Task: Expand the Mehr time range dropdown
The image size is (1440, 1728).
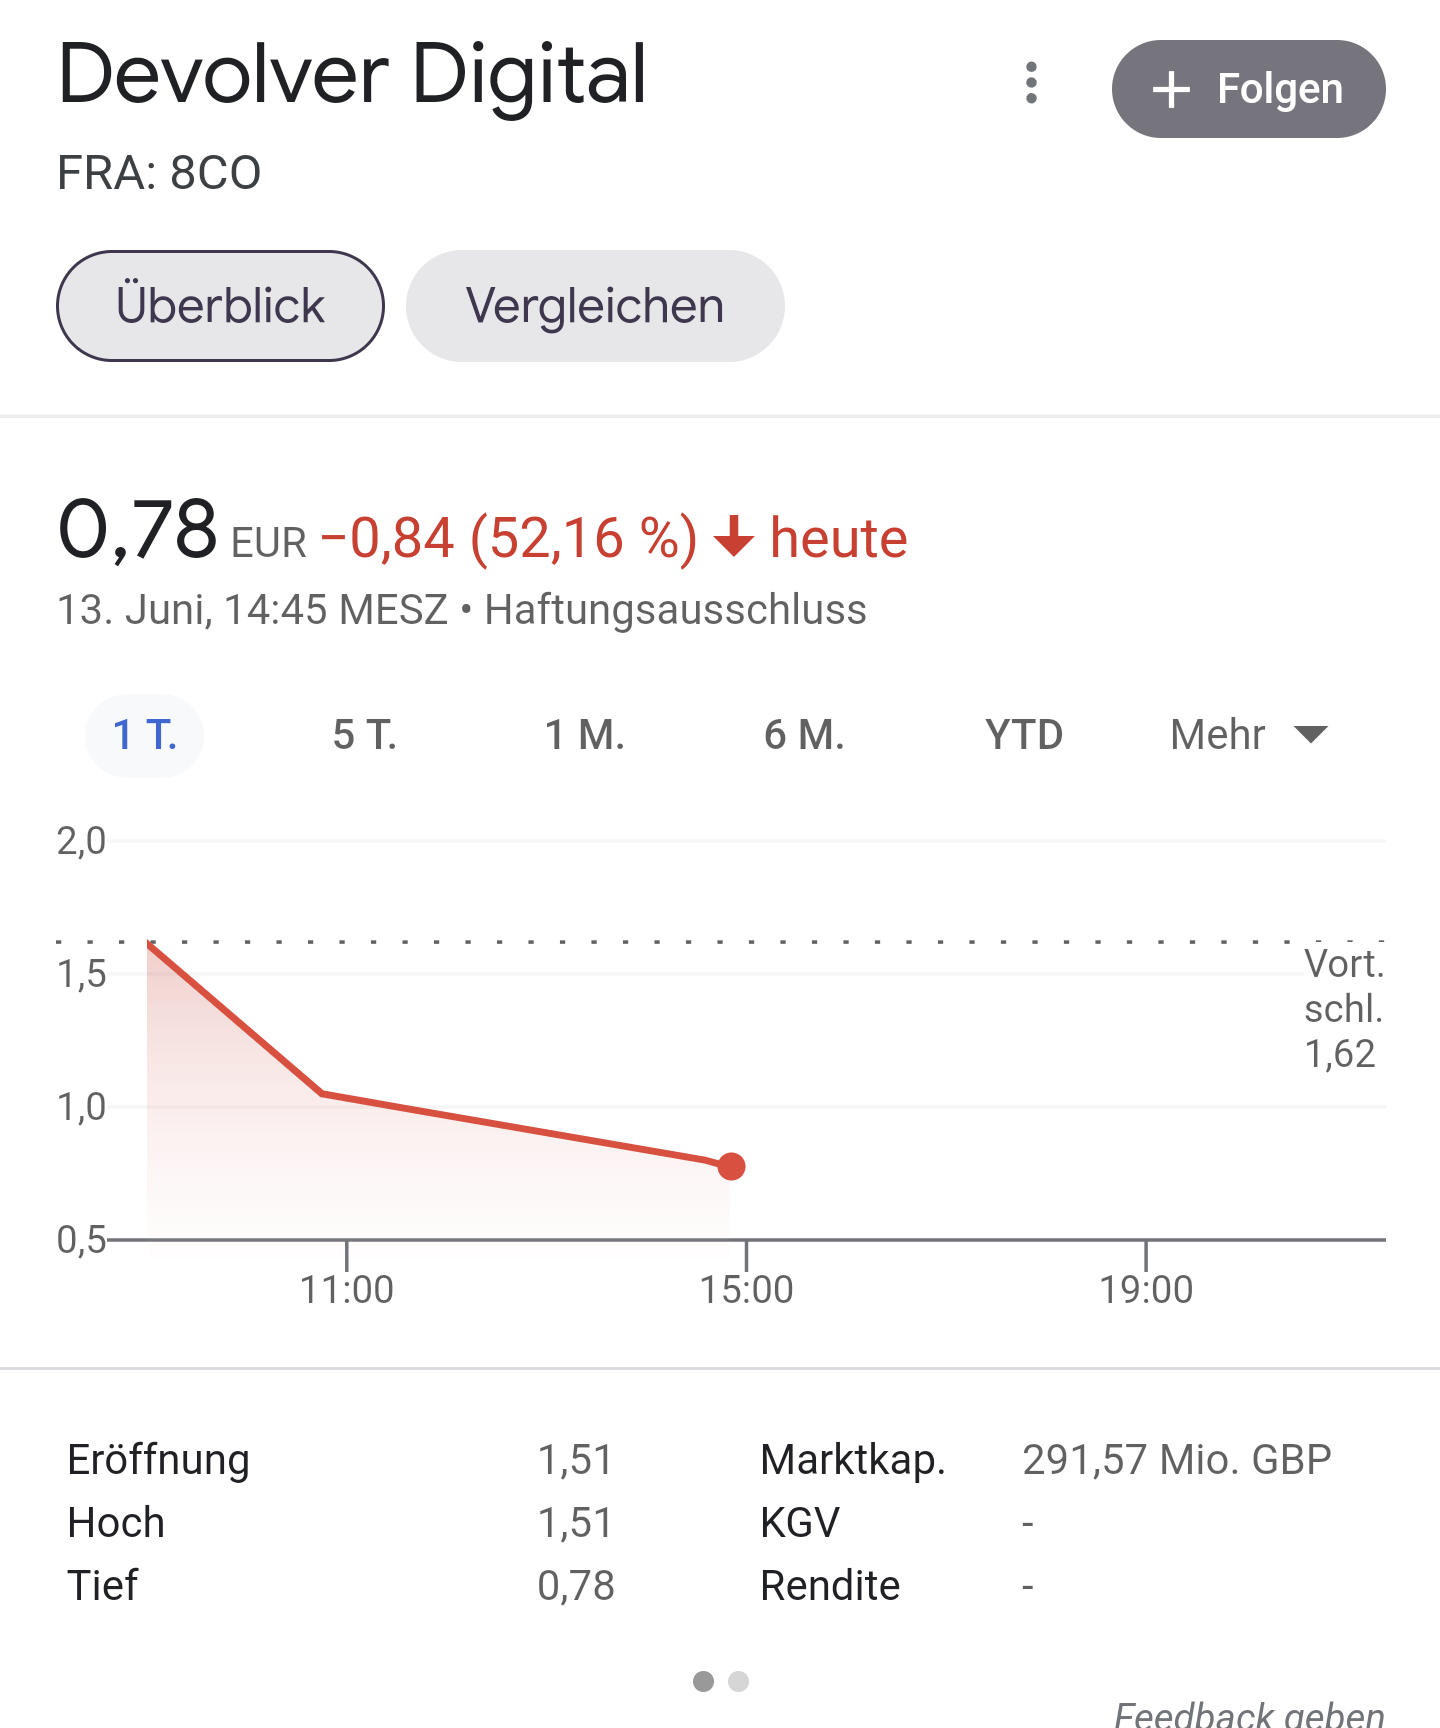Action: [1248, 735]
